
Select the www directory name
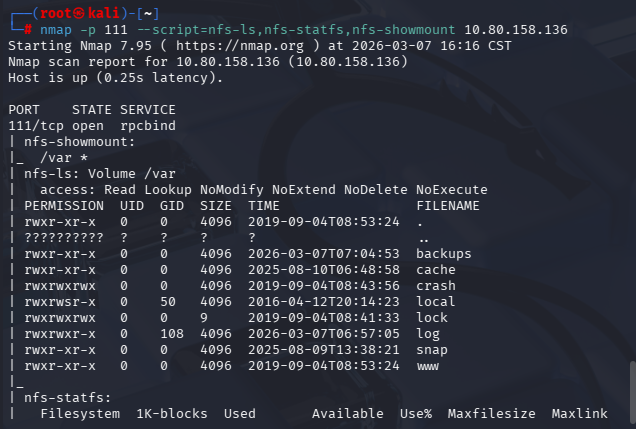coord(428,366)
